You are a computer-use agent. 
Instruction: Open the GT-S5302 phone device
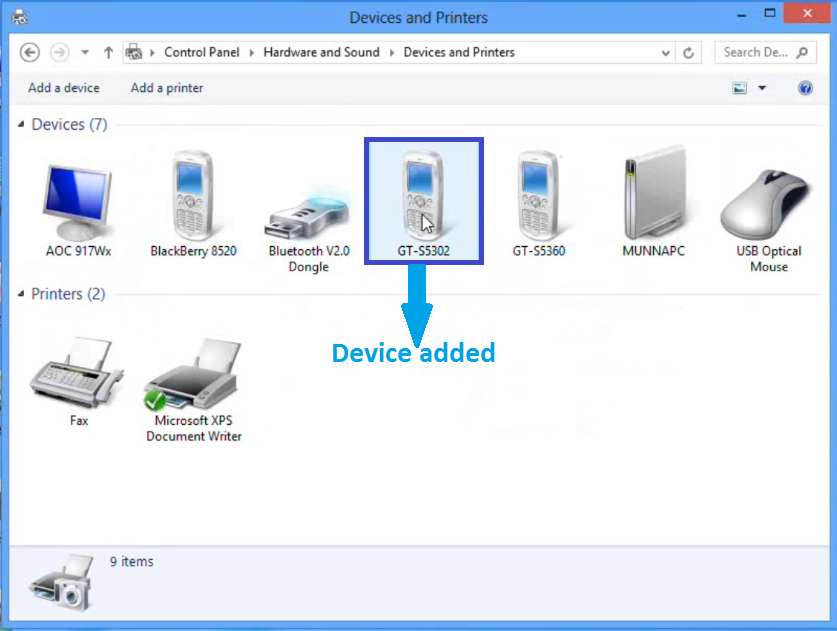(x=423, y=195)
